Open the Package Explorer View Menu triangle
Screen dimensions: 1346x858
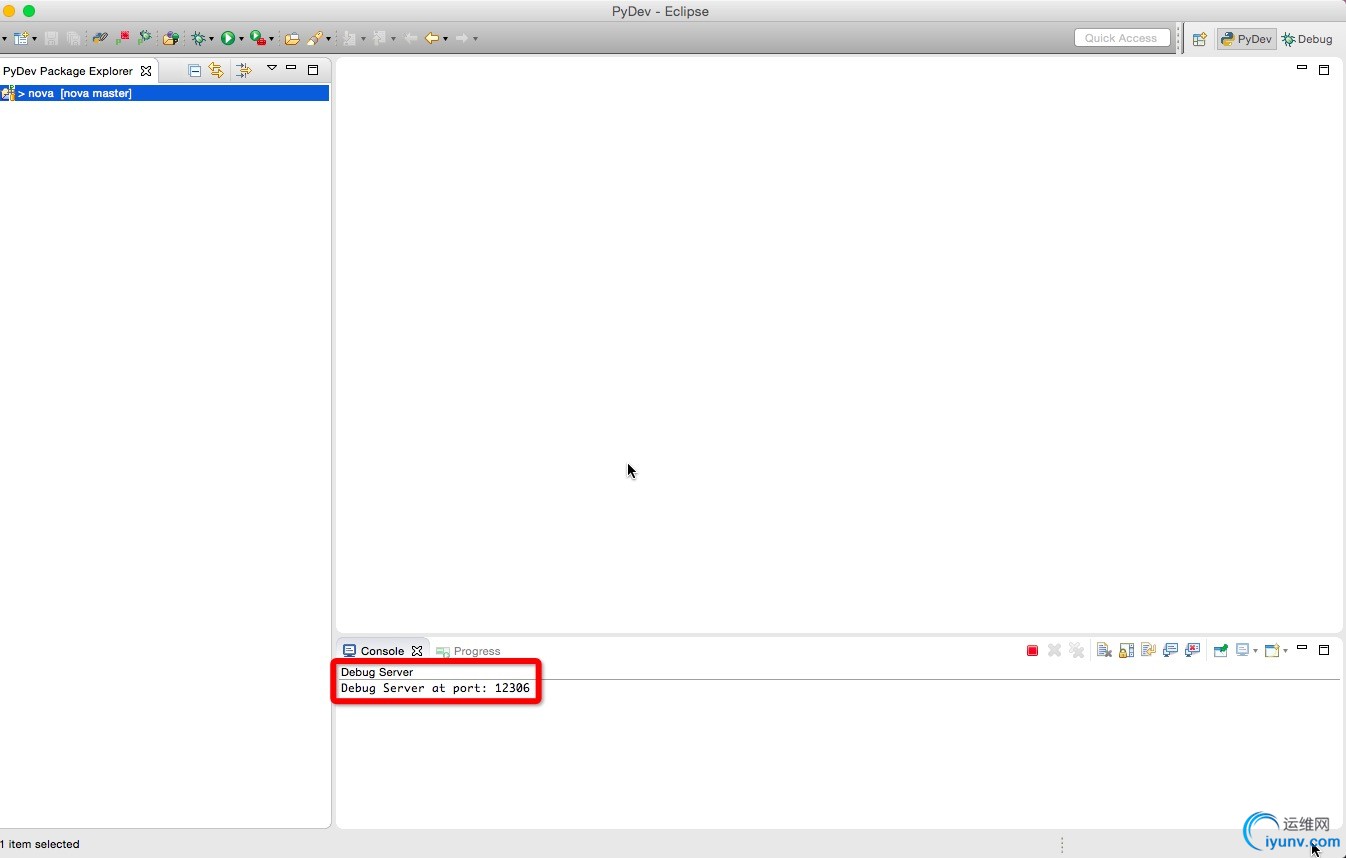coord(271,68)
